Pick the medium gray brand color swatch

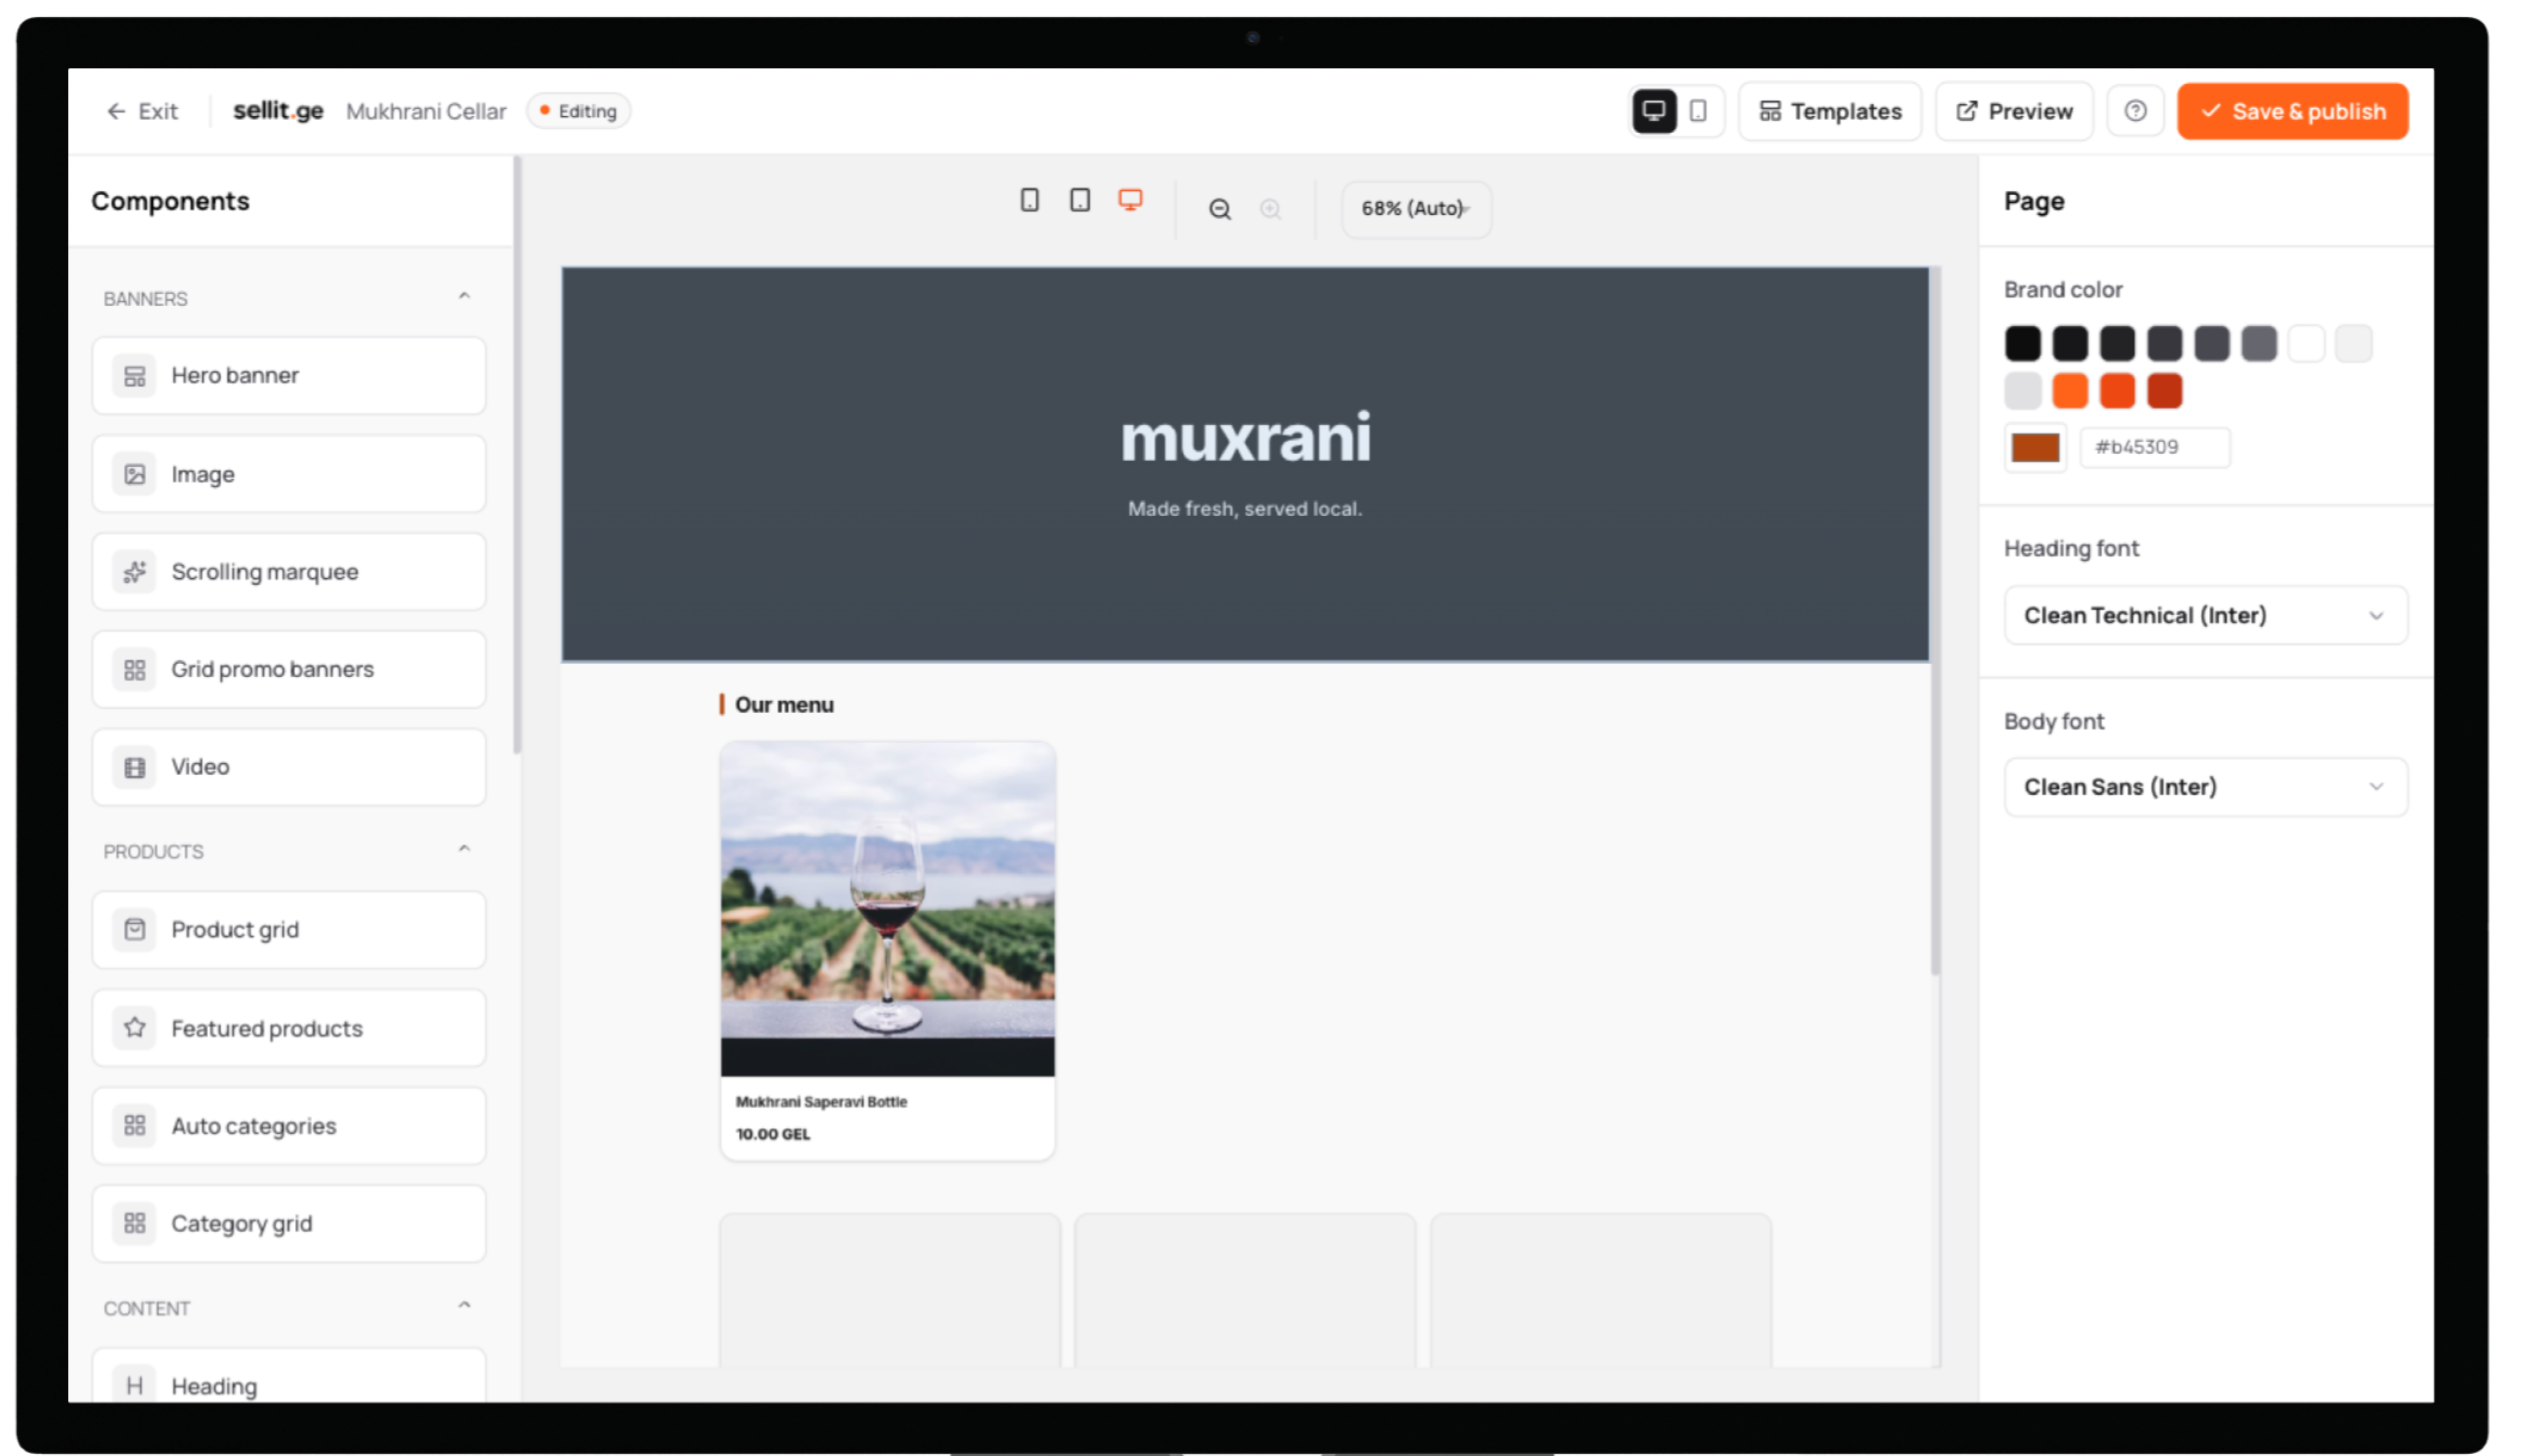2259,344
